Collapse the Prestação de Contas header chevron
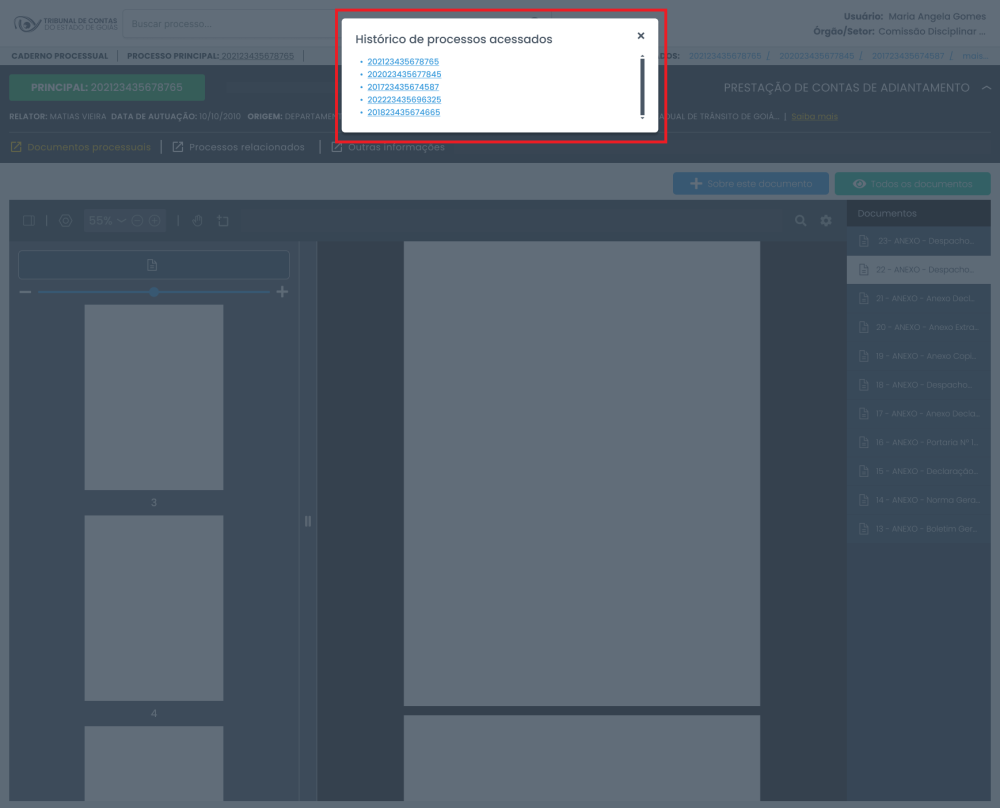1000x808 pixels. [986, 88]
